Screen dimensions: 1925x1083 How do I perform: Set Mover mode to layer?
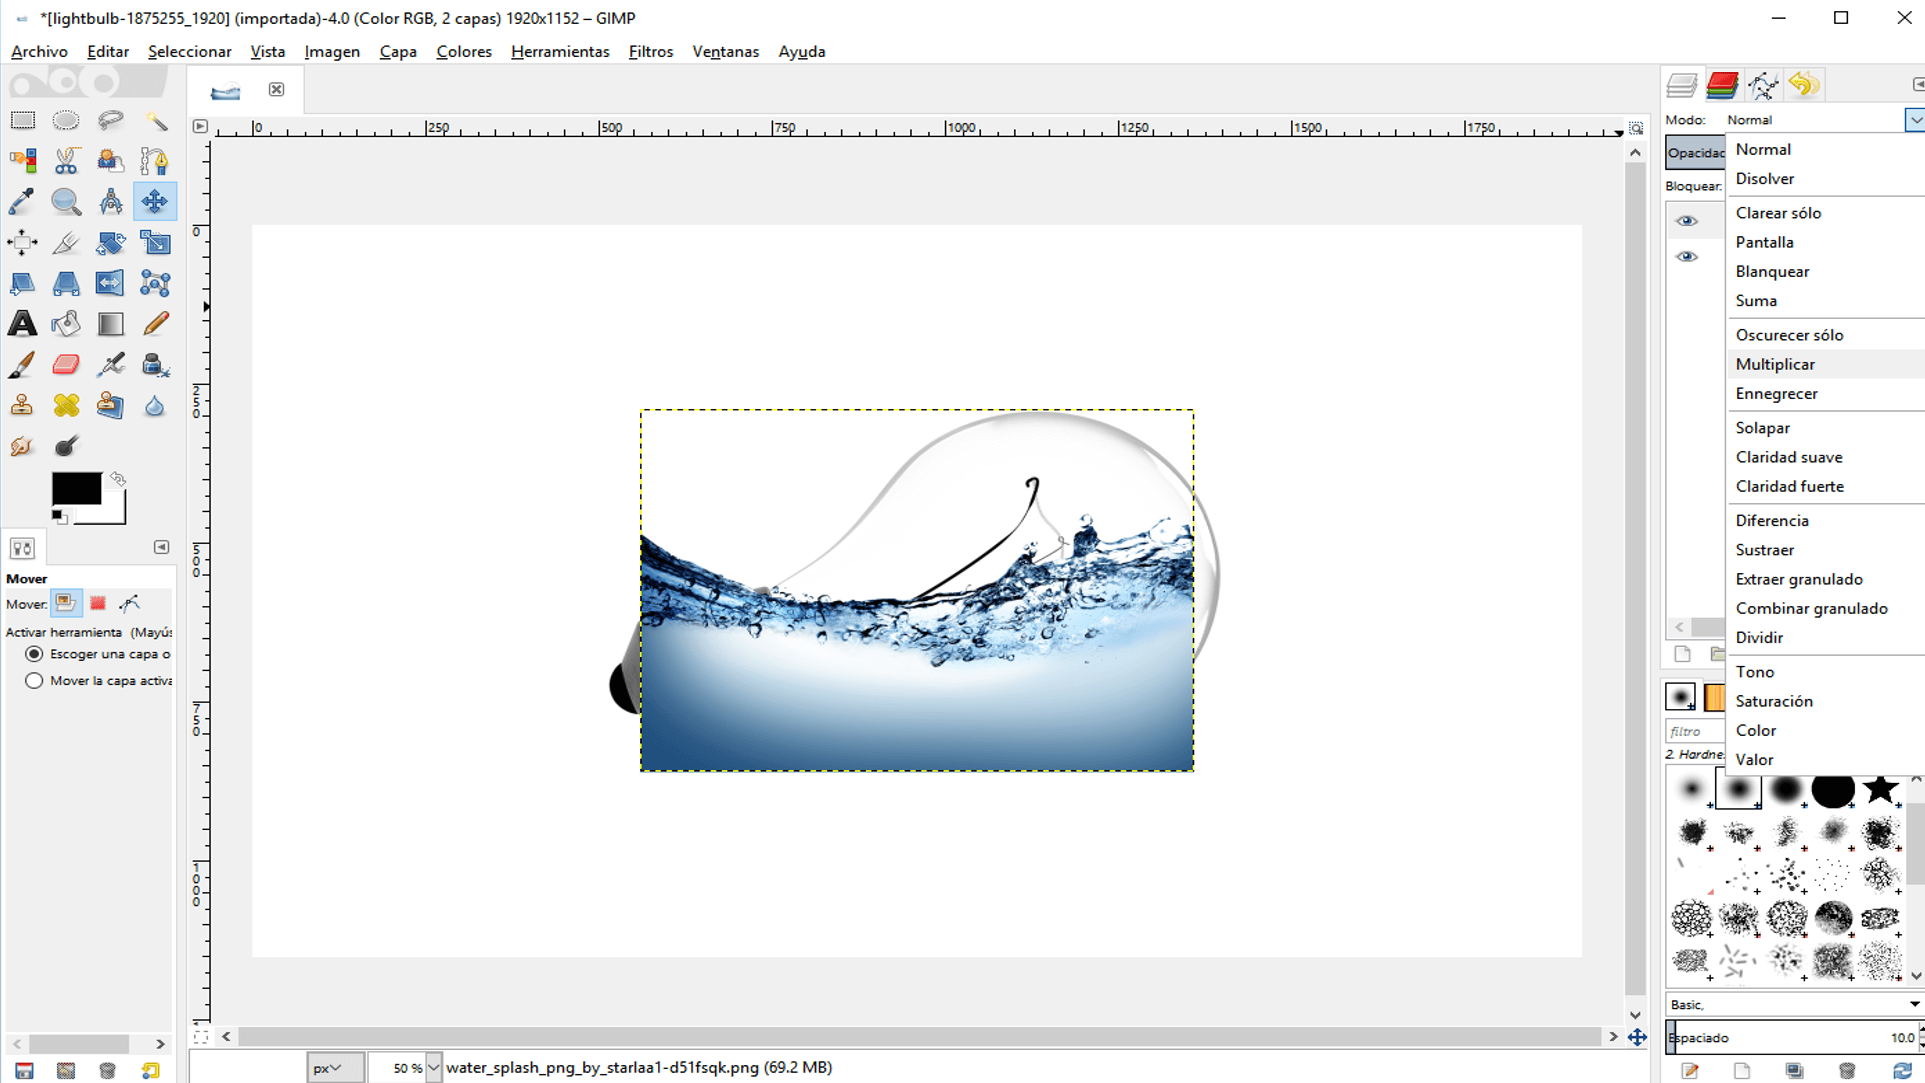[65, 603]
